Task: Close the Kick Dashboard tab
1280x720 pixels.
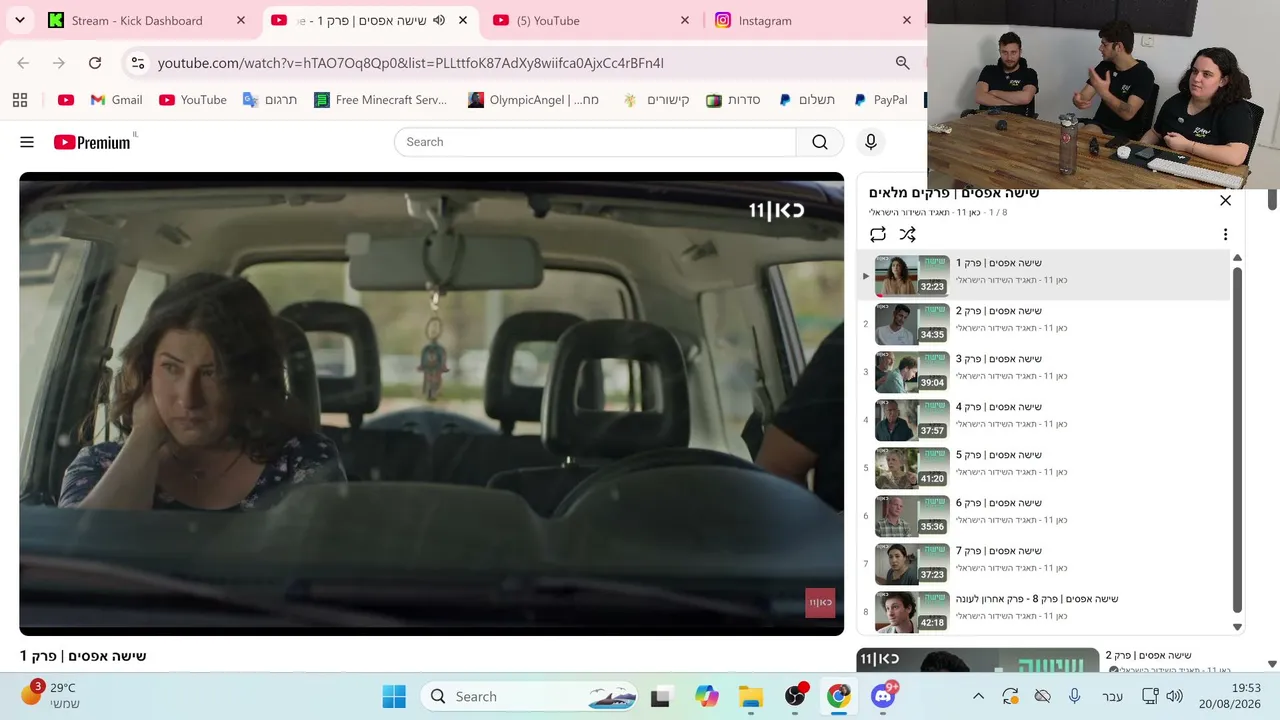Action: pyautogui.click(x=241, y=20)
